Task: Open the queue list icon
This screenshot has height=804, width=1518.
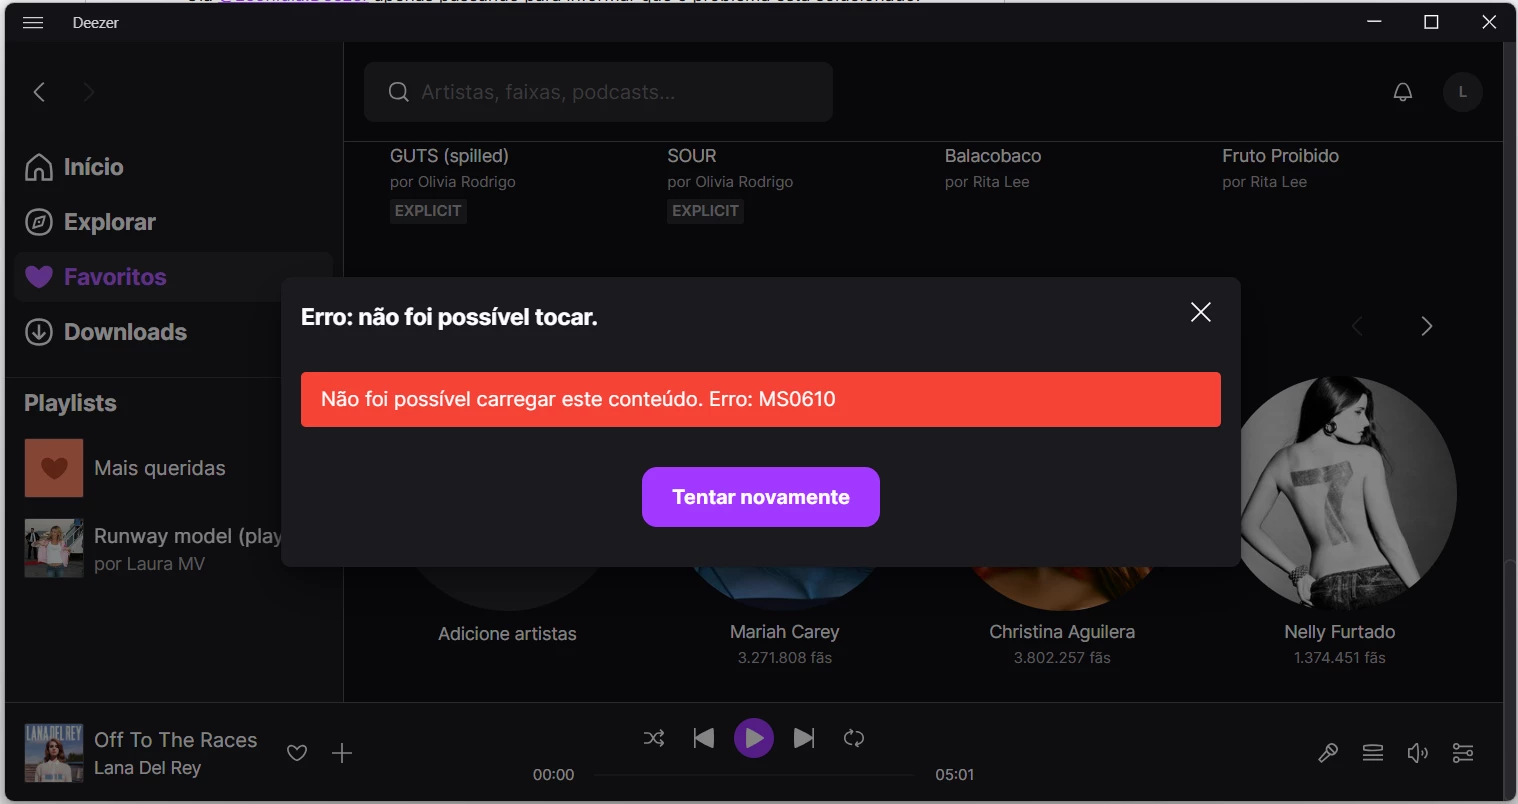Action: 1373,753
